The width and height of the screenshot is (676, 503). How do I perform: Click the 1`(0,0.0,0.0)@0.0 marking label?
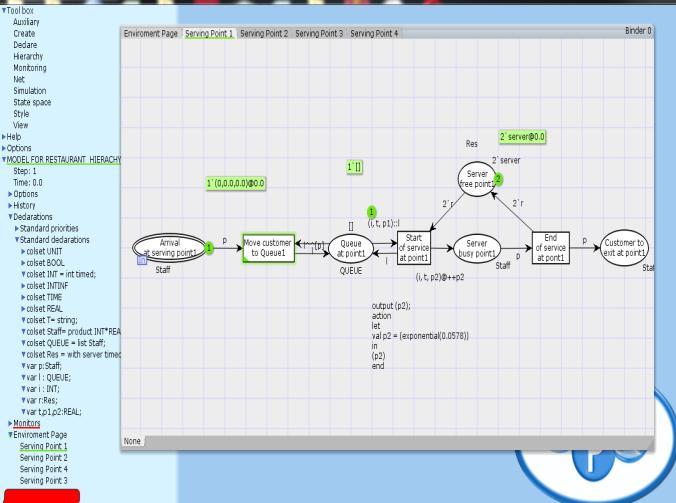click(x=235, y=184)
